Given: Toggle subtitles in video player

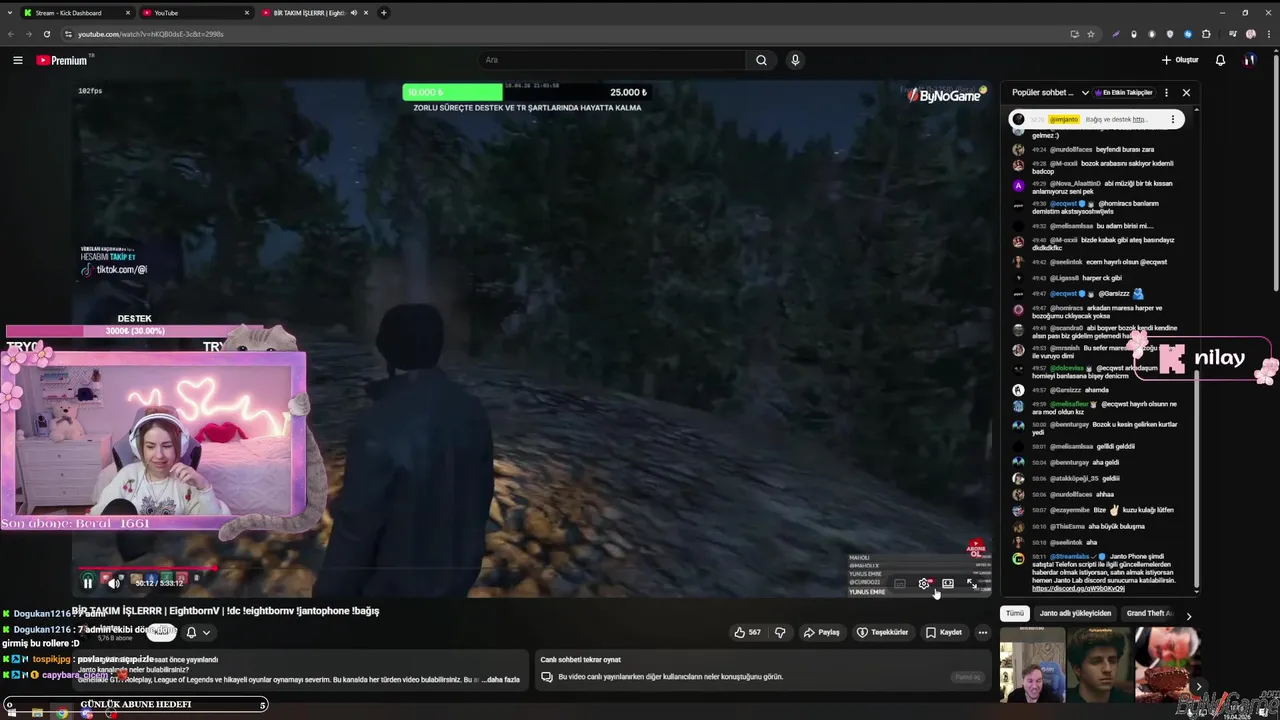Looking at the screenshot, I should click(900, 583).
